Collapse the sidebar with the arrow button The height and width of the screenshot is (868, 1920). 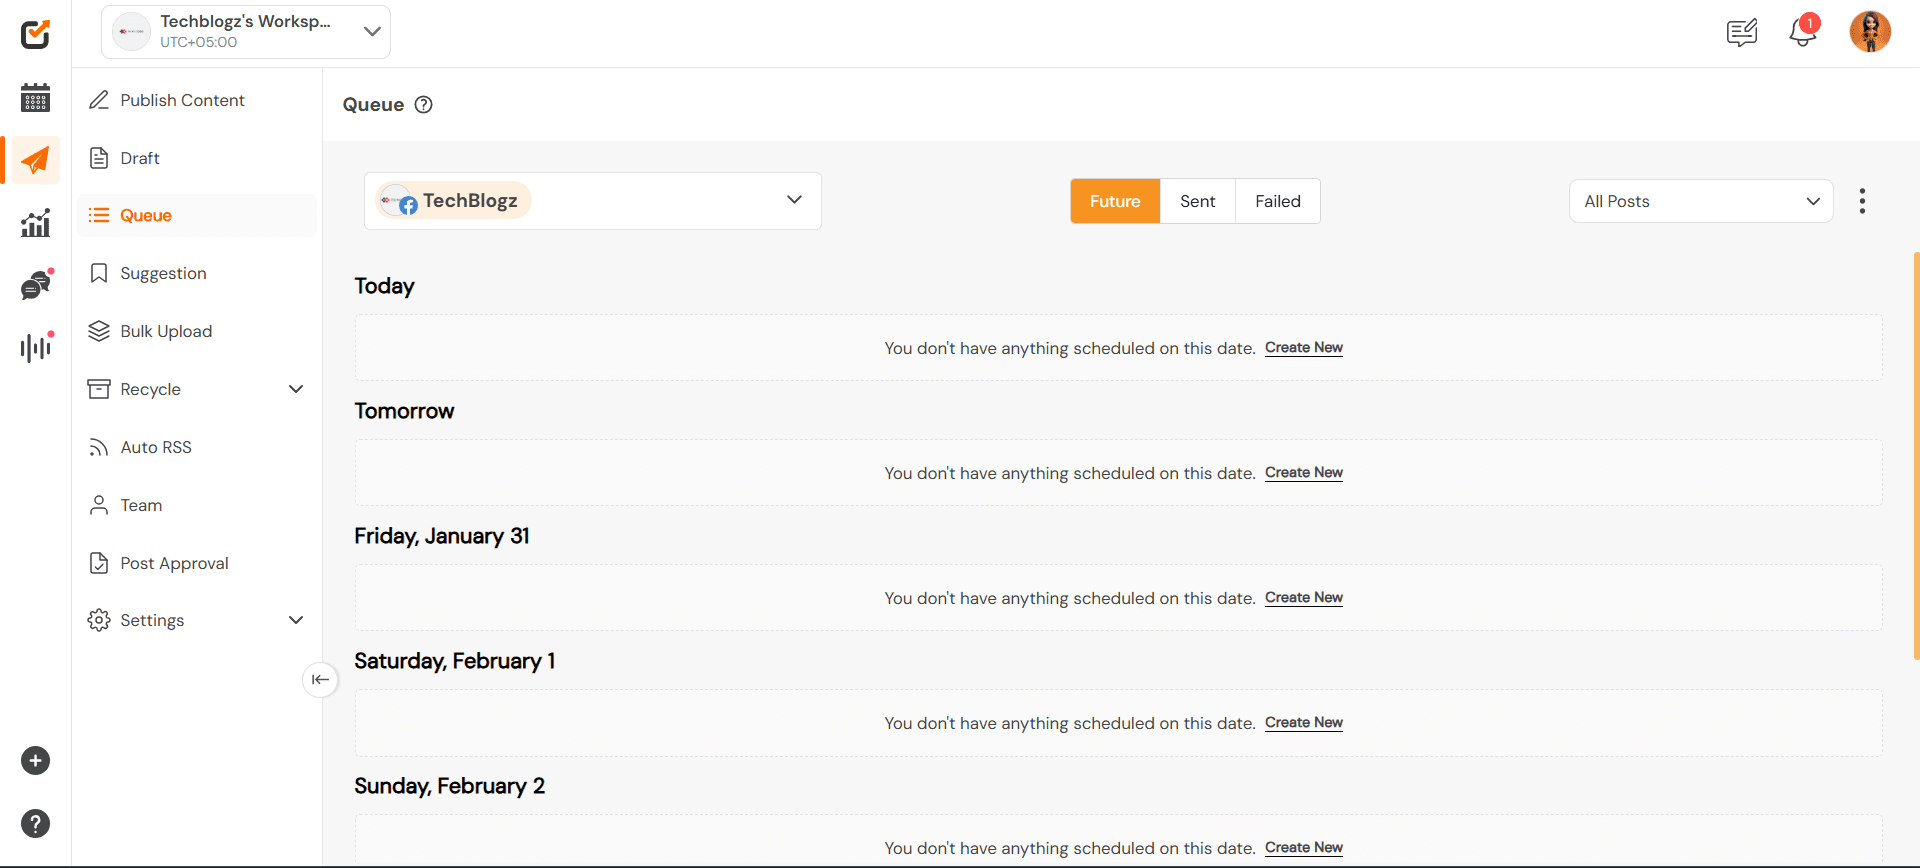[320, 680]
